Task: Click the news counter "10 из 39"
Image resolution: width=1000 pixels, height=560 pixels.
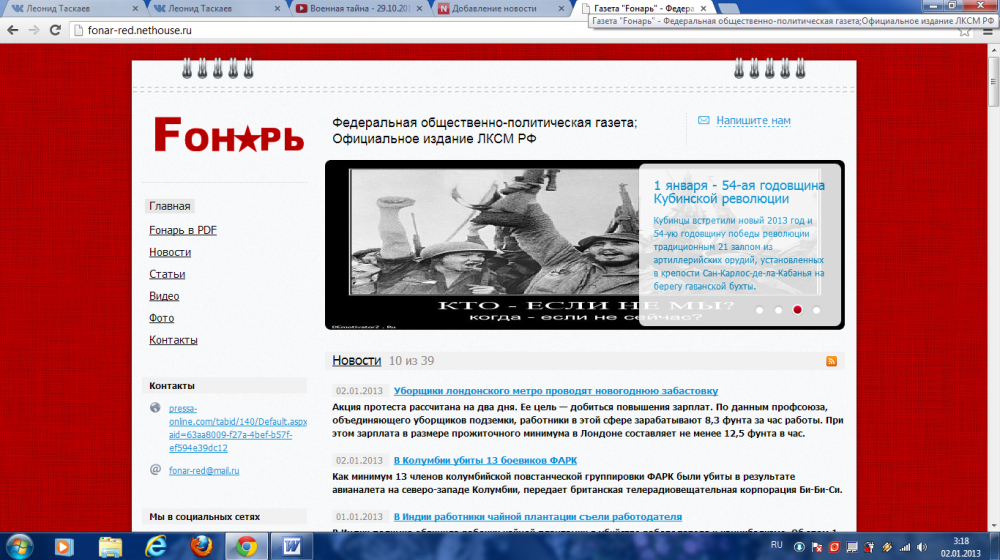Action: point(411,361)
